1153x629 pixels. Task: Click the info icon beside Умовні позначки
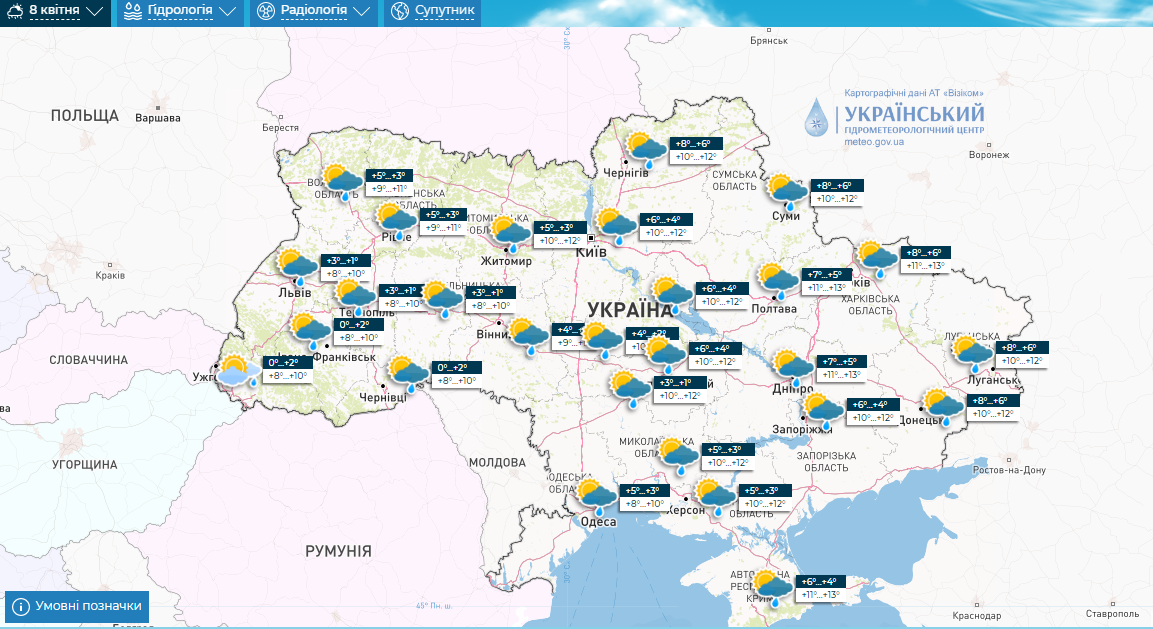pyautogui.click(x=23, y=606)
